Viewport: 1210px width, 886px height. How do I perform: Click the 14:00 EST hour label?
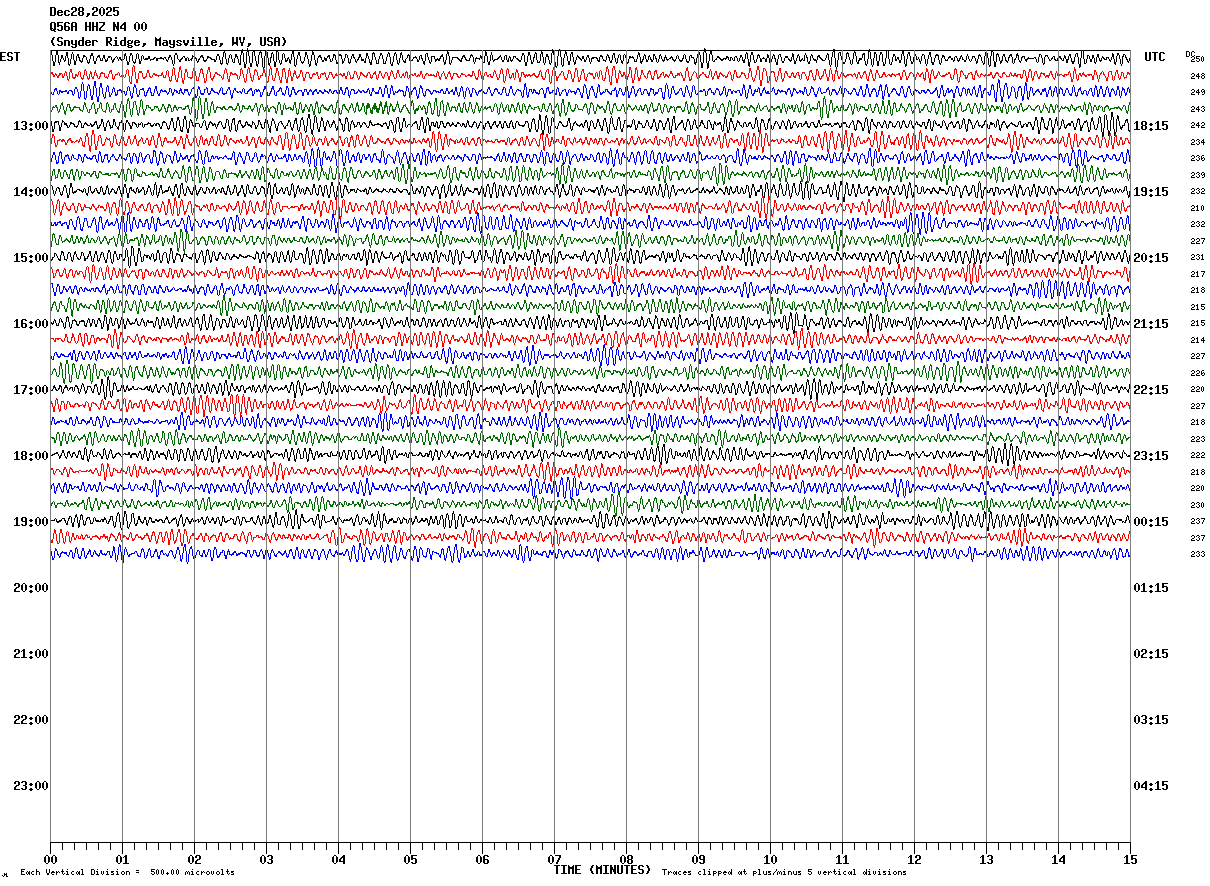[31, 192]
